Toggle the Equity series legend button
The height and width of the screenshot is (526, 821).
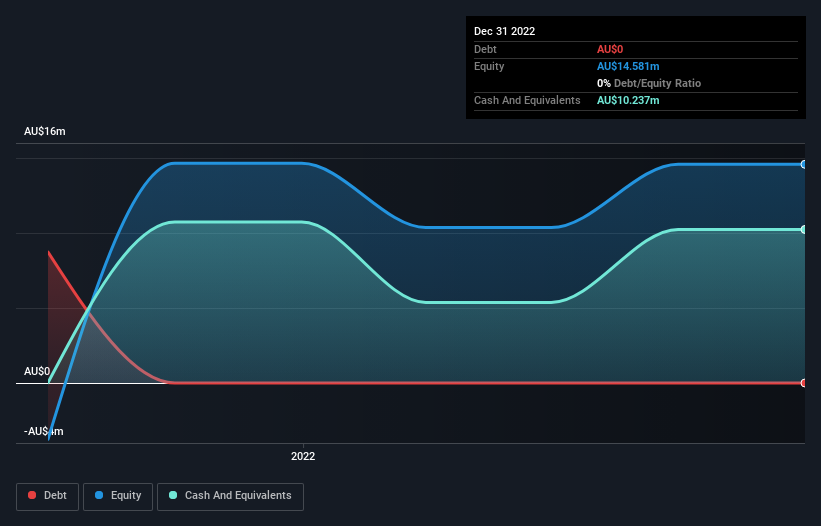click(x=118, y=496)
